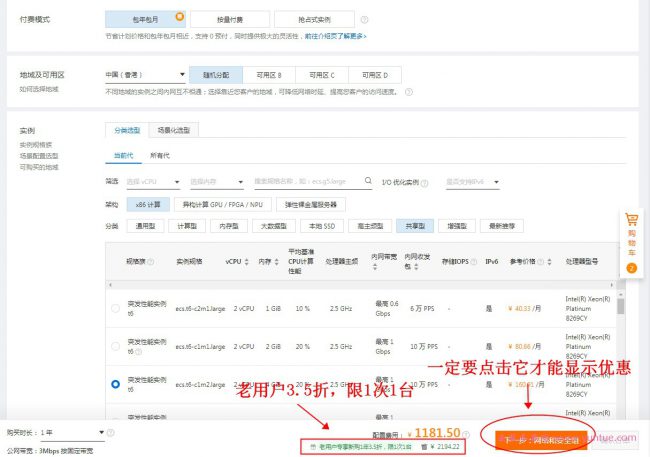Switch to 场景化选型 tab
This screenshot has width=650, height=457.
[x=173, y=131]
